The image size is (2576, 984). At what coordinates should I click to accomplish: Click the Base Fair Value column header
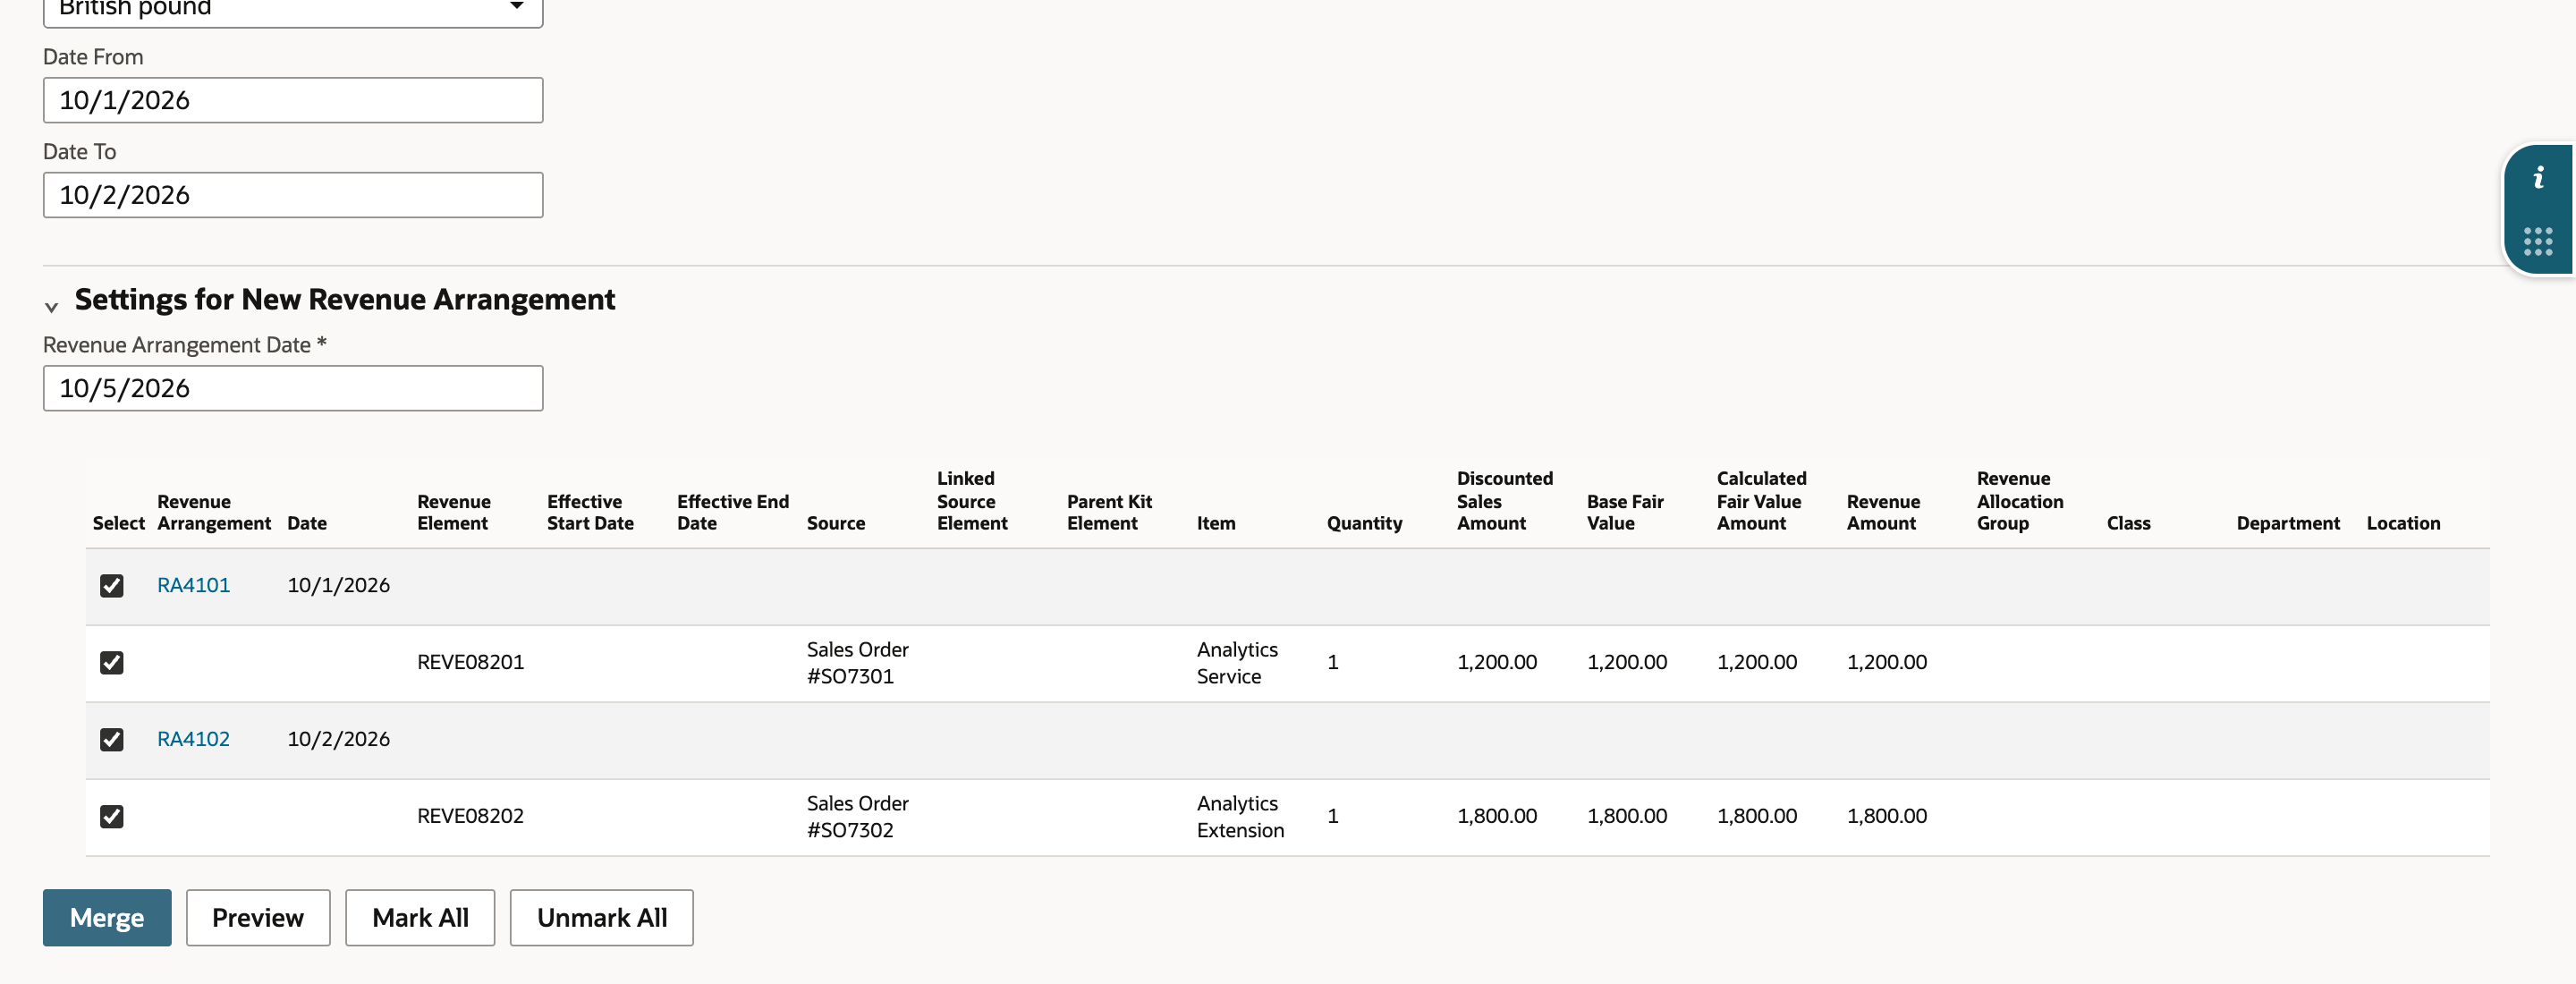[1625, 512]
